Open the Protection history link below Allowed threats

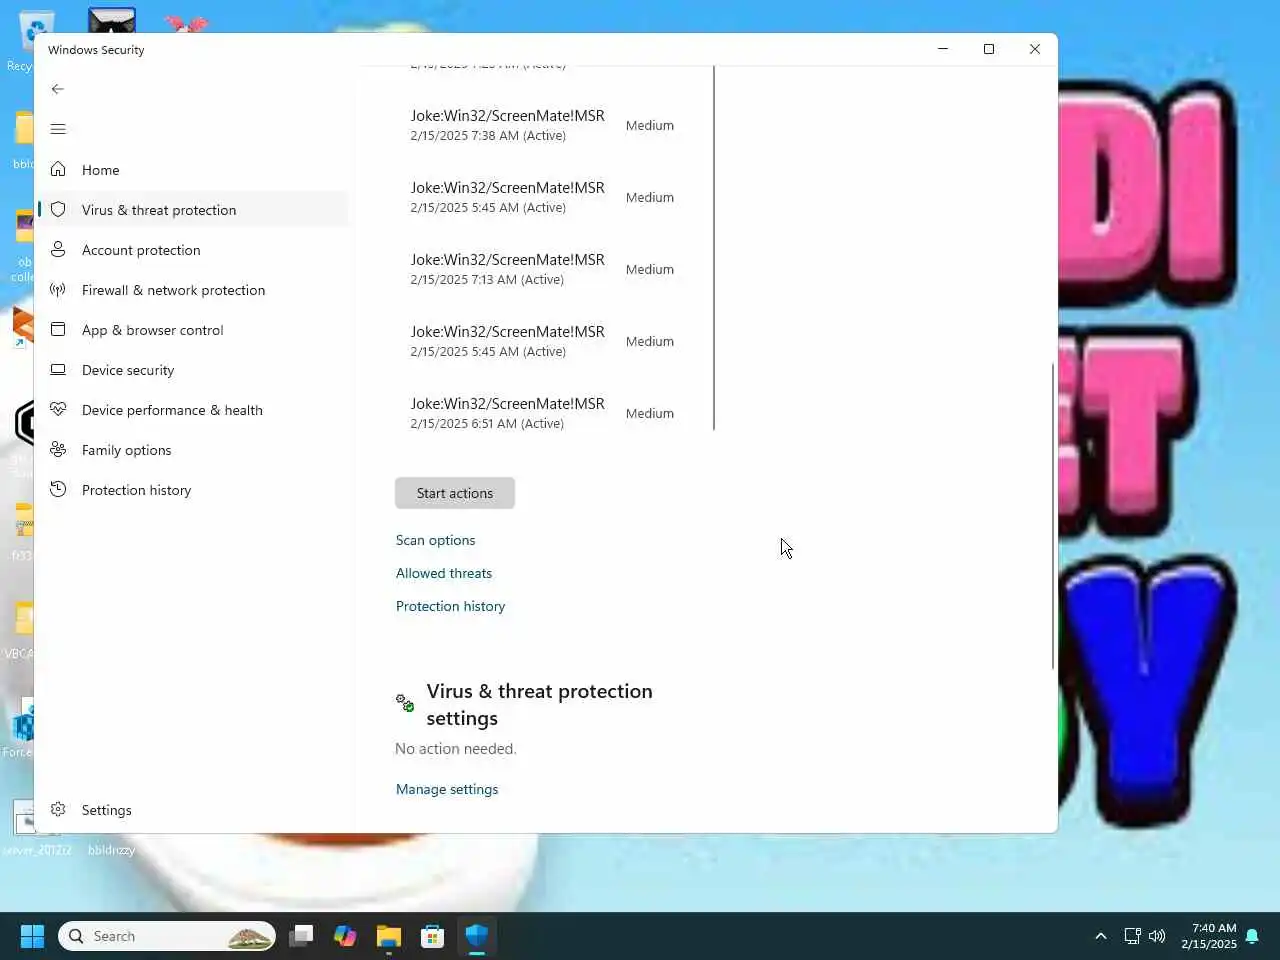pyautogui.click(x=450, y=606)
